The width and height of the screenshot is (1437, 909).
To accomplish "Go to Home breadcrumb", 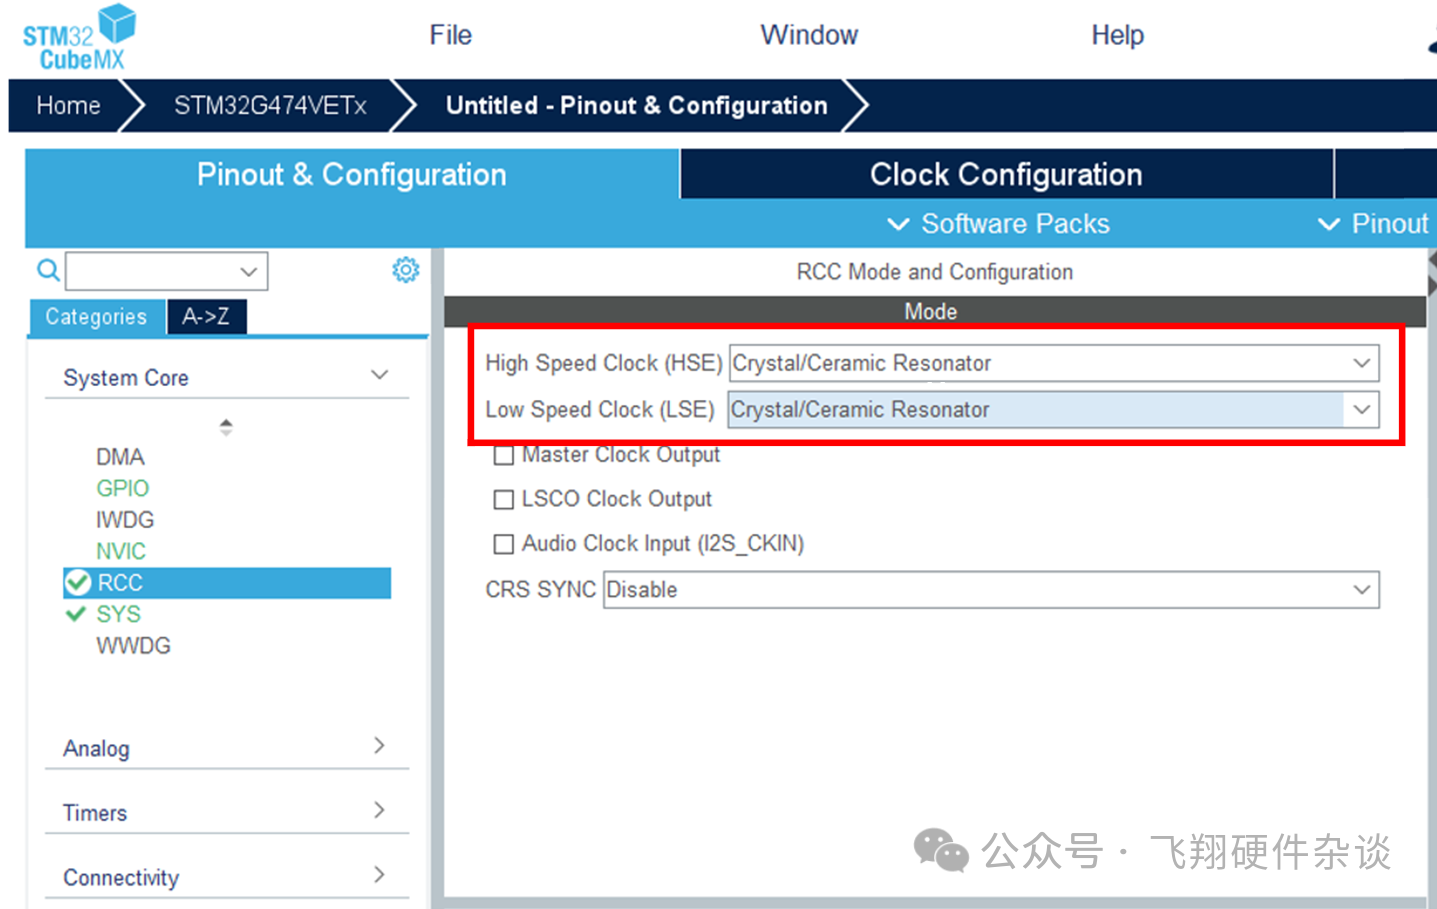I will (x=68, y=106).
